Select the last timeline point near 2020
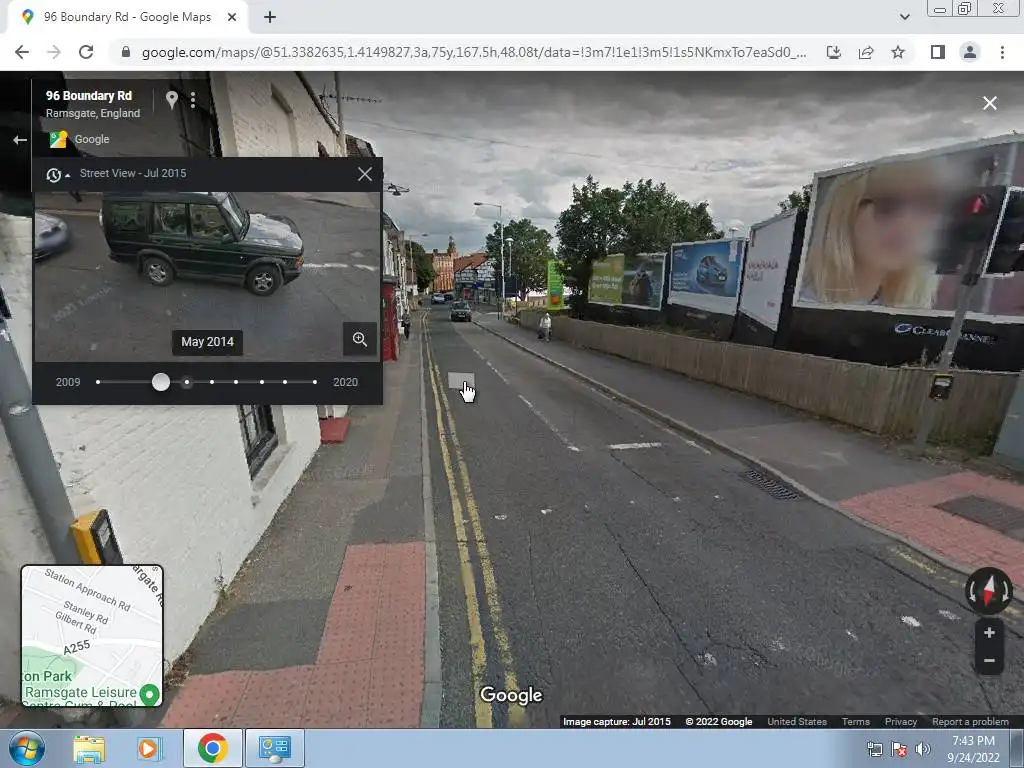1024x768 pixels. (x=315, y=382)
